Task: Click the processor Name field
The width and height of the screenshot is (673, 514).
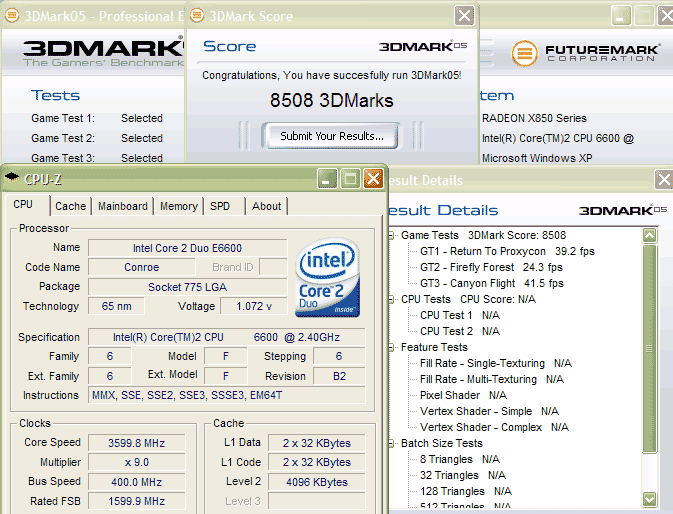Action: (188, 248)
